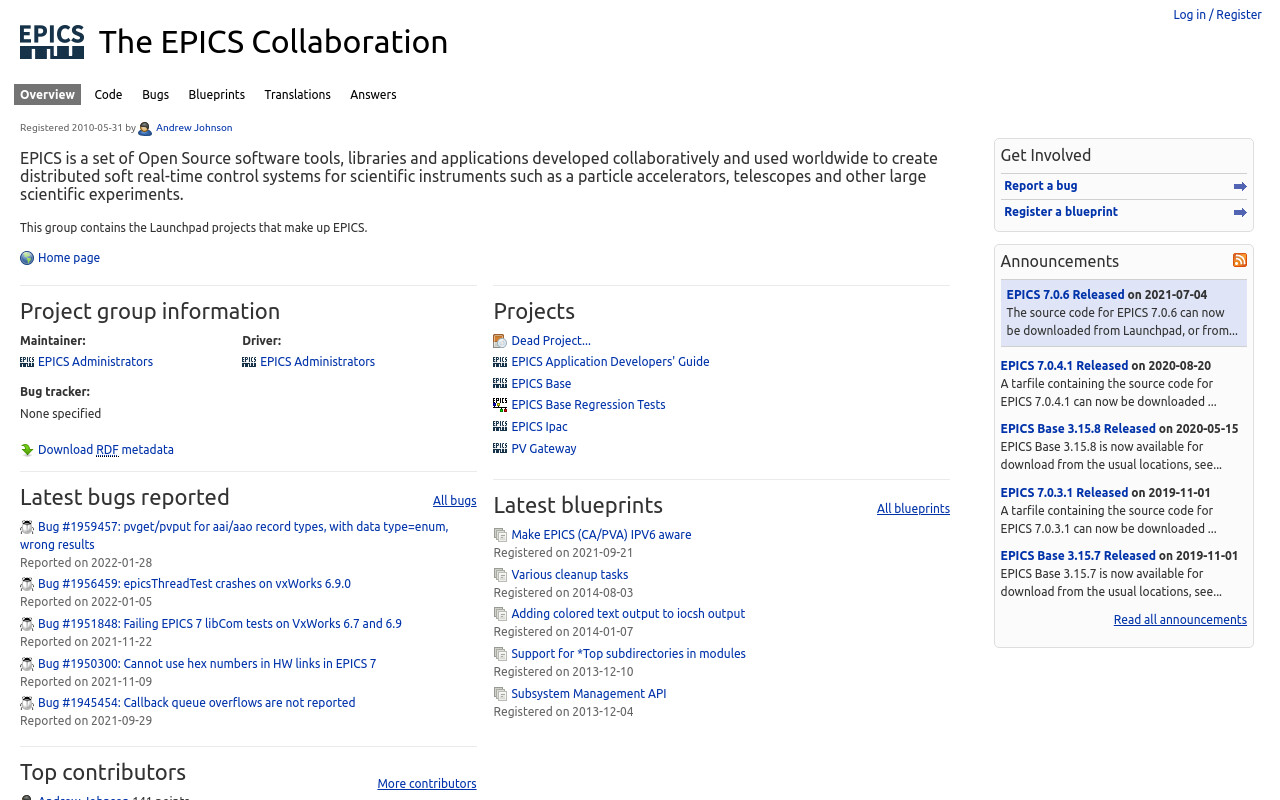Open the All blueprints link

(x=913, y=509)
